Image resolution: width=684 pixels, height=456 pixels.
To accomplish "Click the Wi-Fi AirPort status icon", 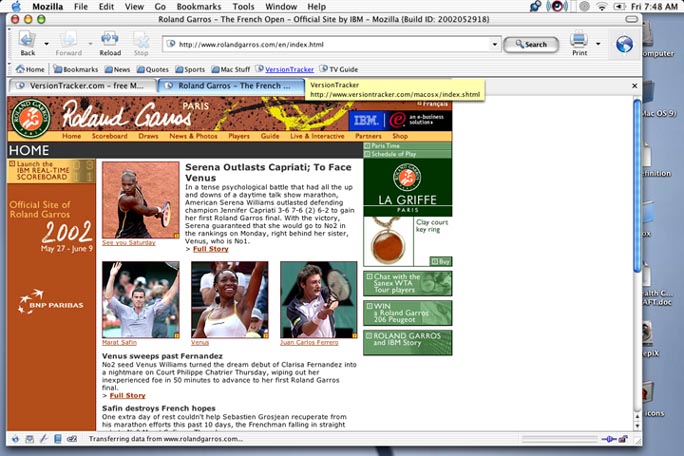I will pos(602,7).
